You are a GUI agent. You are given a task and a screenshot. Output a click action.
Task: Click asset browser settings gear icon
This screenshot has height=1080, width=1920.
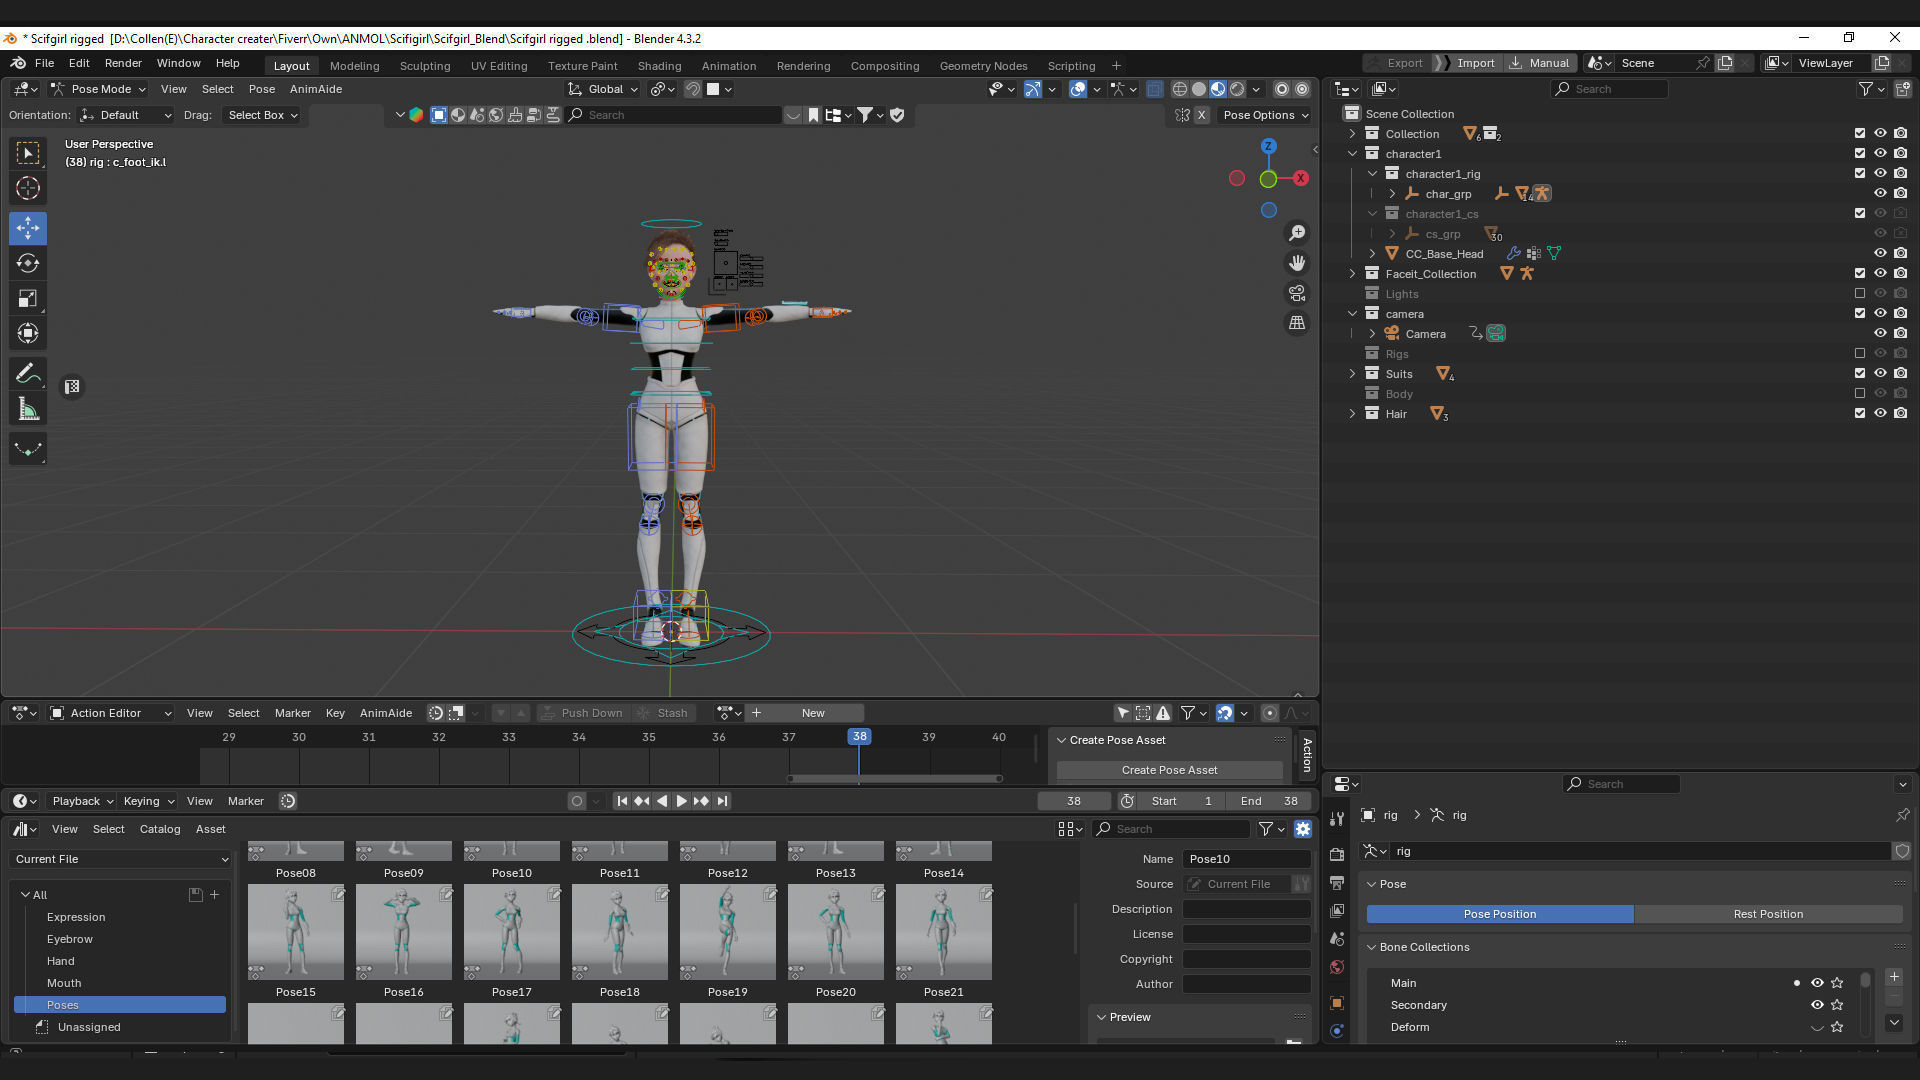coord(1302,829)
